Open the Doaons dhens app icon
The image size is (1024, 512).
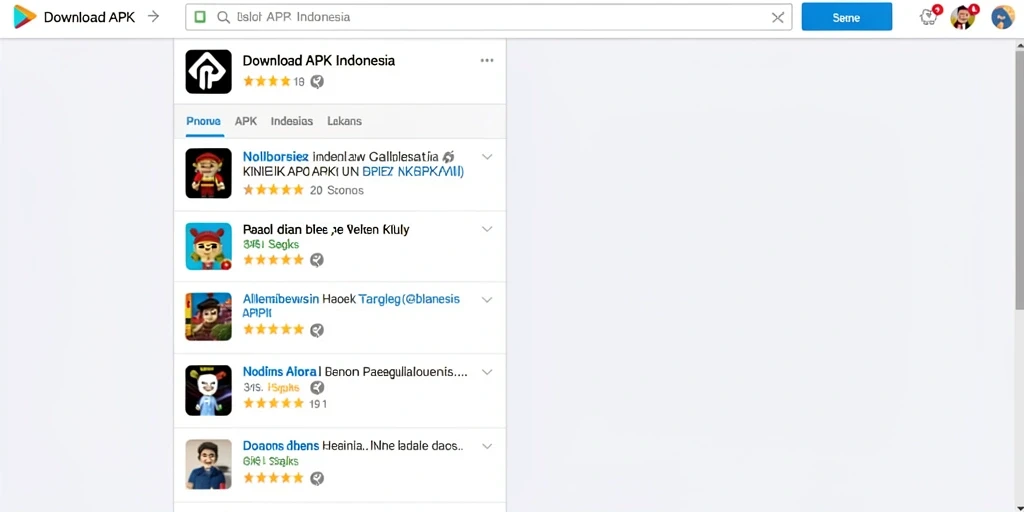point(208,464)
